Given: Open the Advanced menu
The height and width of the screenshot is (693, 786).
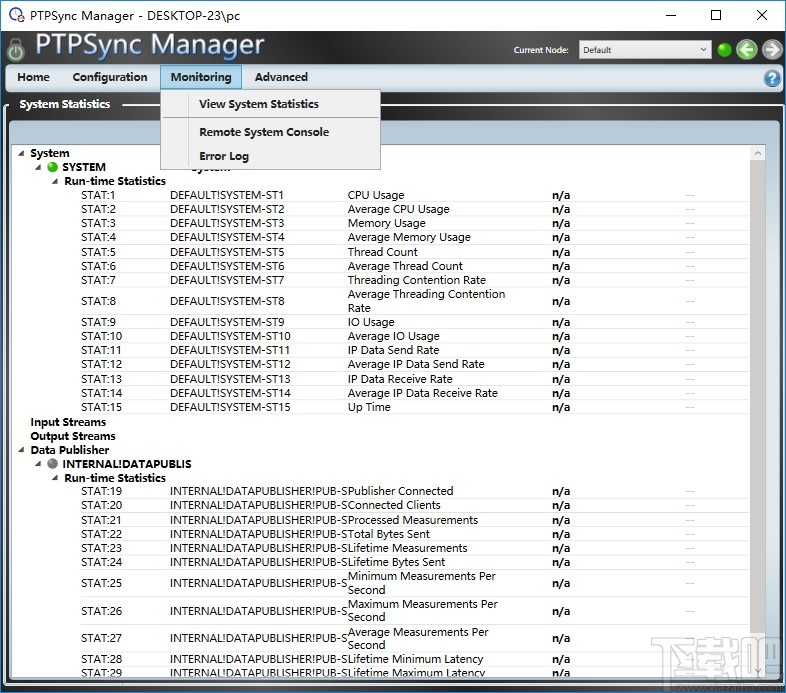Looking at the screenshot, I should [x=281, y=77].
